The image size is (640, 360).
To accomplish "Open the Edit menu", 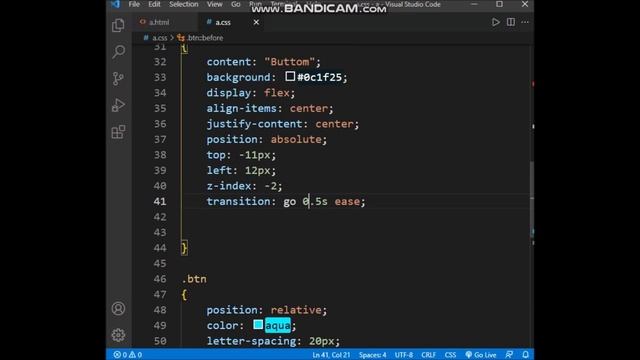I will 154,4.
